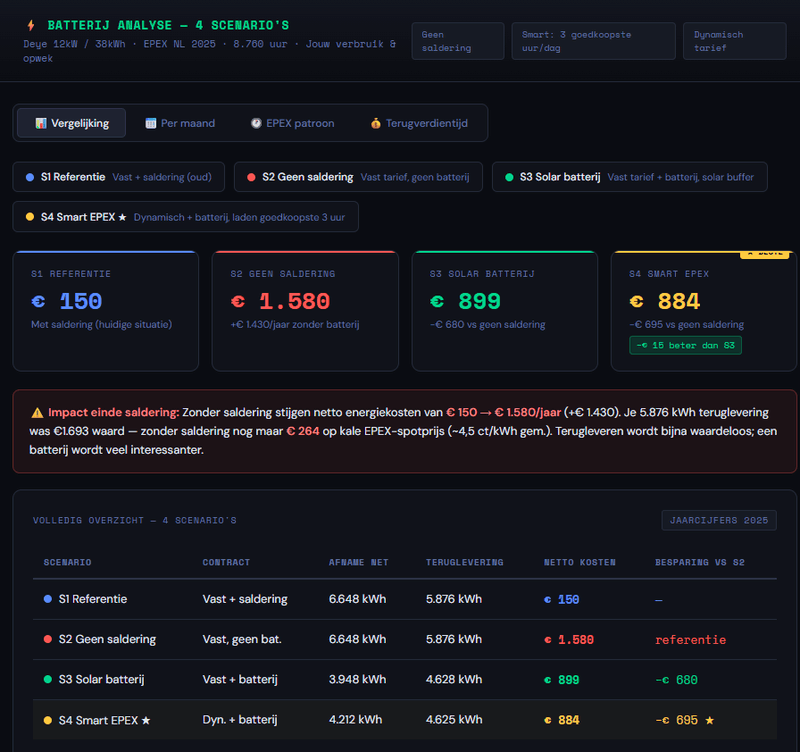Screen dimensions: 800x752
Task: Open the S3 Solar batterij € 899 card
Action: click(505, 311)
